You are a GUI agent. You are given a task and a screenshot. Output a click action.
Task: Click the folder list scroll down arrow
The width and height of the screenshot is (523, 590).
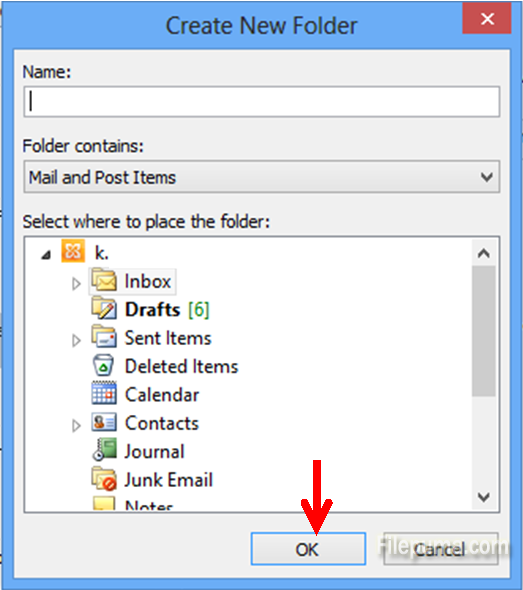pyautogui.click(x=483, y=497)
